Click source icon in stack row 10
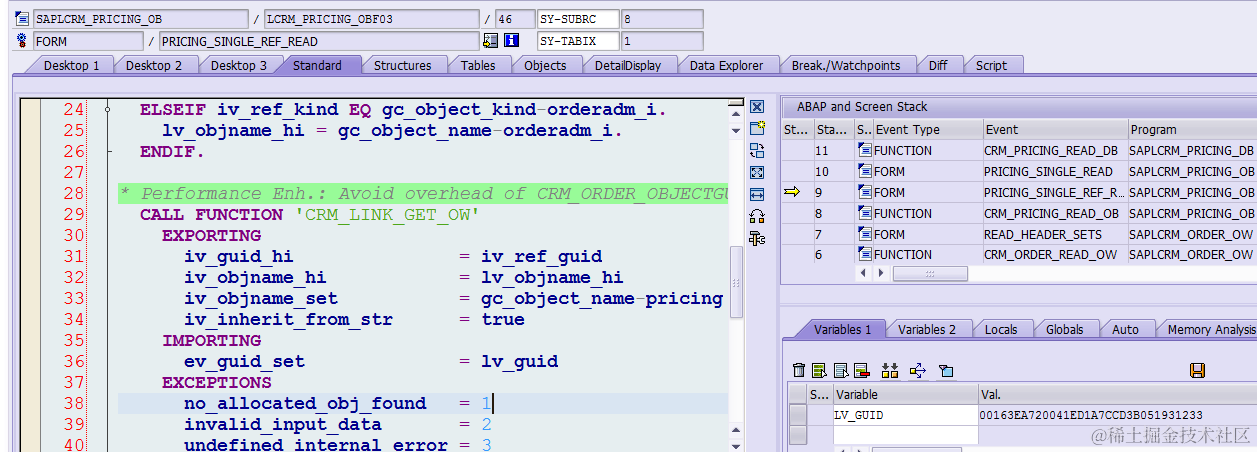The image size is (1257, 452). pos(864,171)
